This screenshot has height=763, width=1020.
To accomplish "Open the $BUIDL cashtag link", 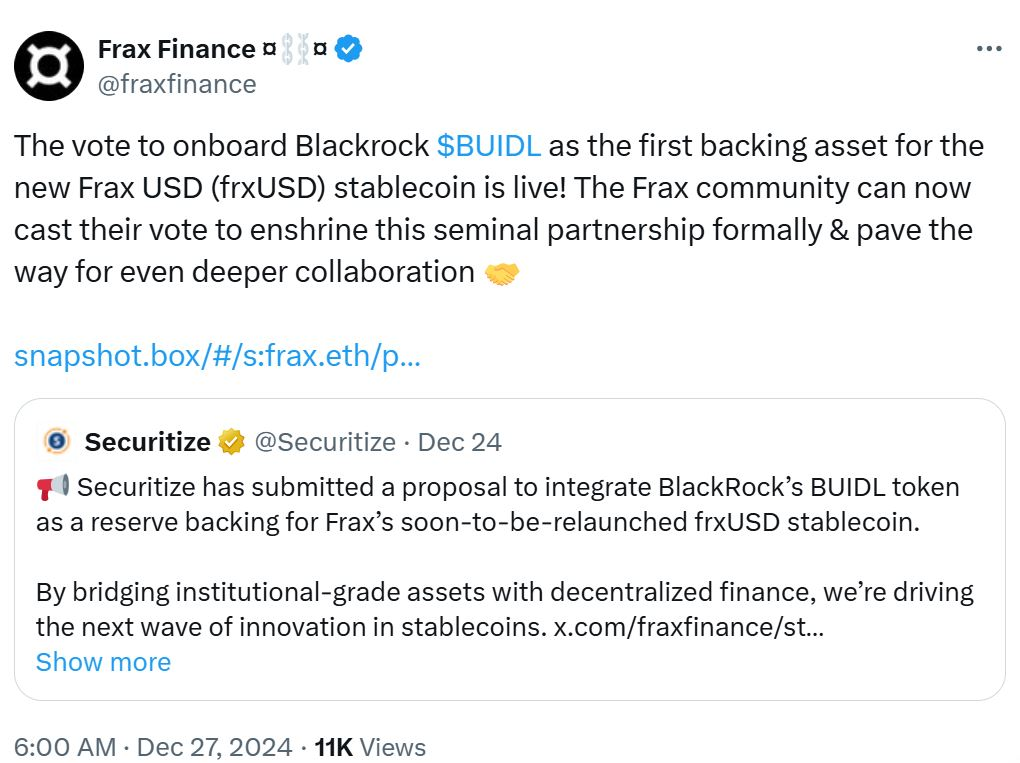I will coord(490,145).
